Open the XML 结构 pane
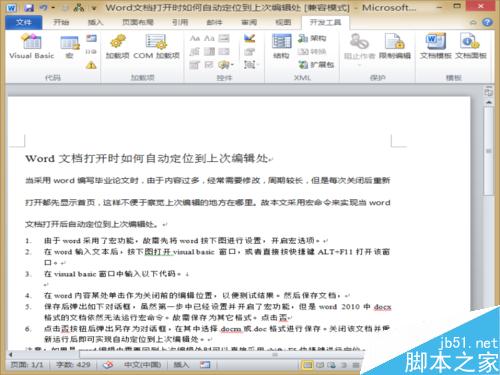This screenshot has width=500, height=375. (x=281, y=47)
